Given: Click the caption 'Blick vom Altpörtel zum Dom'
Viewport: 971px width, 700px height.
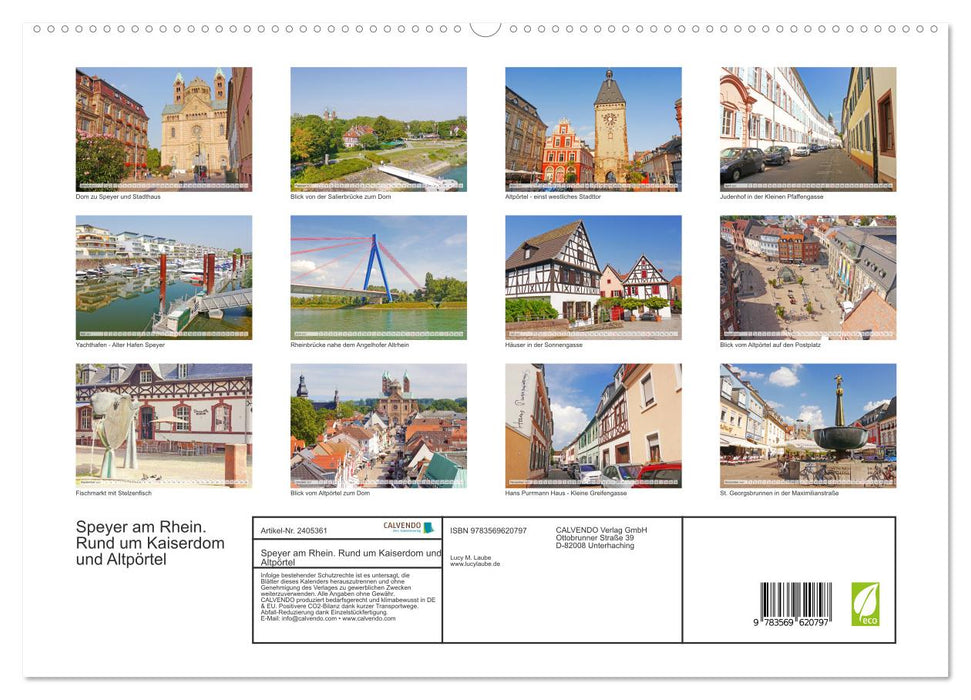Looking at the screenshot, I should pyautogui.click(x=330, y=493).
